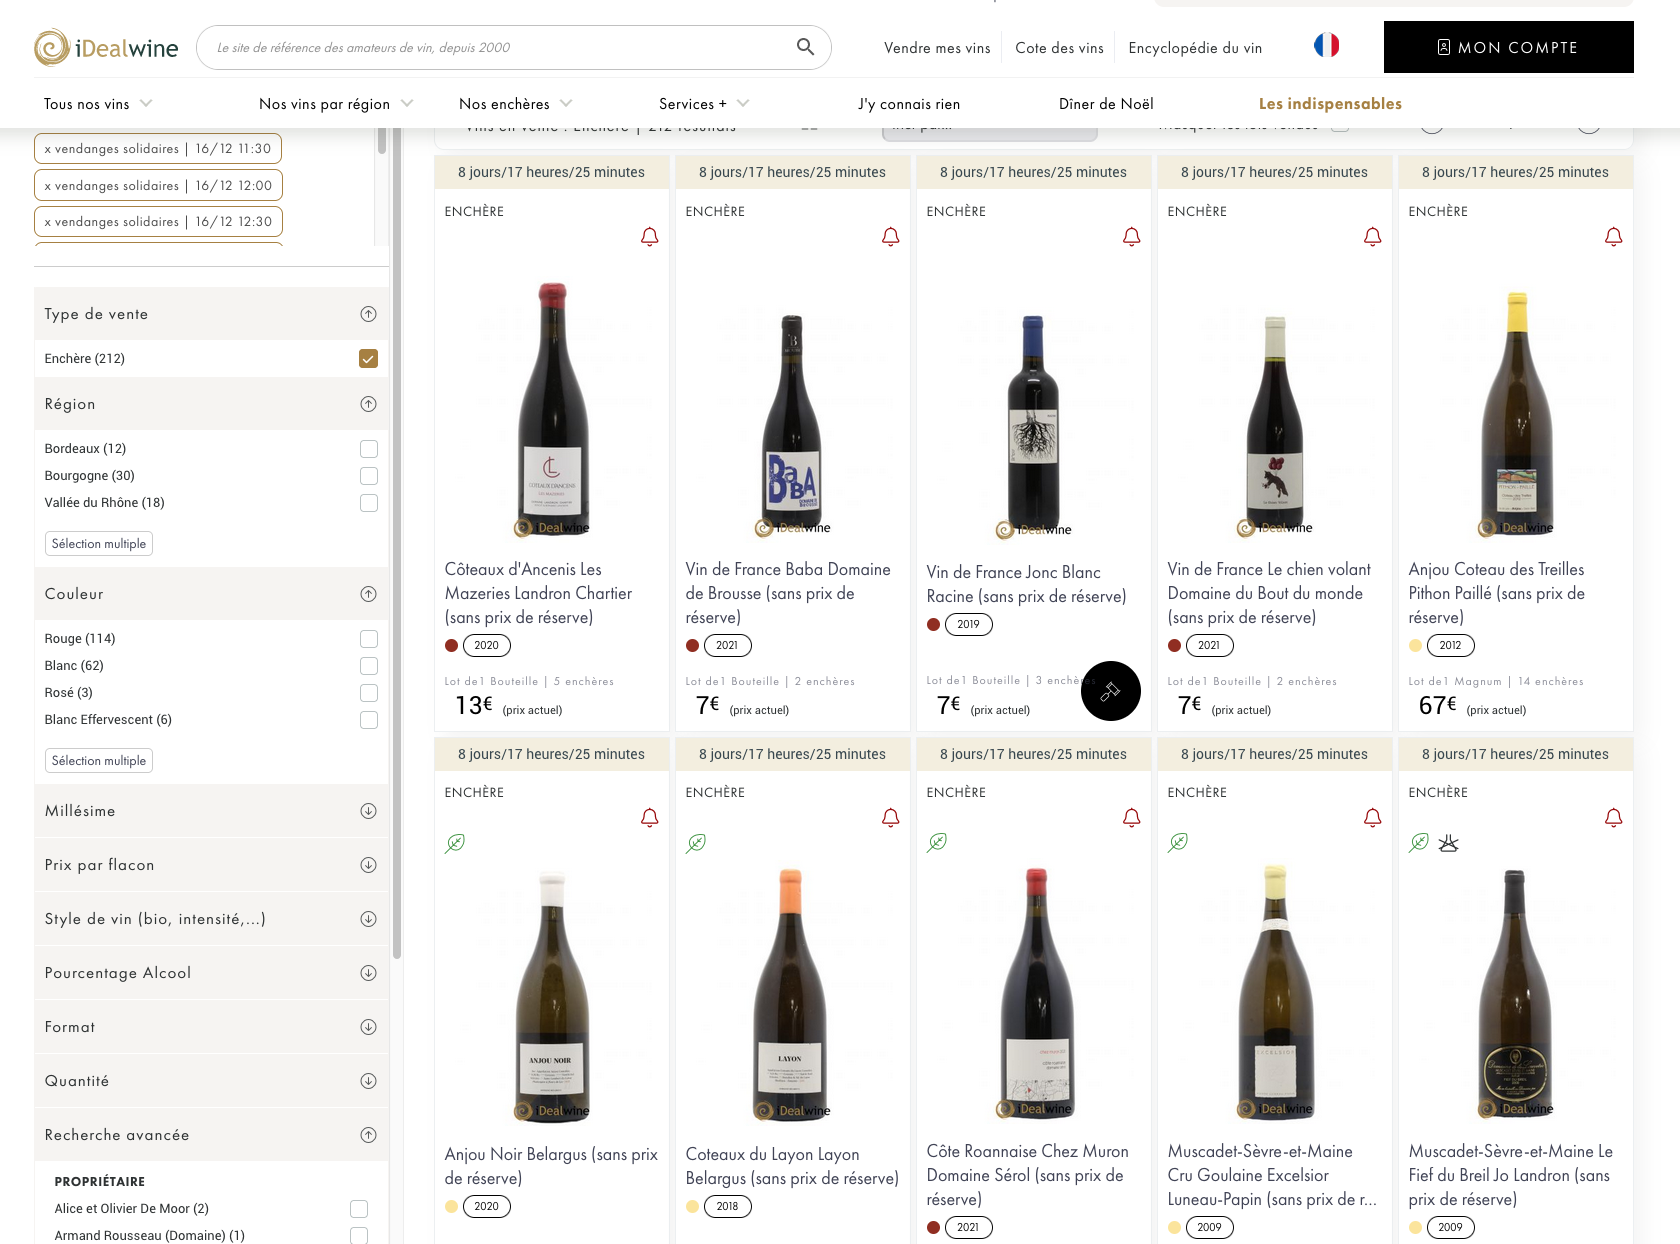This screenshot has width=1680, height=1244.
Task: Open the Vin de France Baba bottle image
Action: (792, 425)
